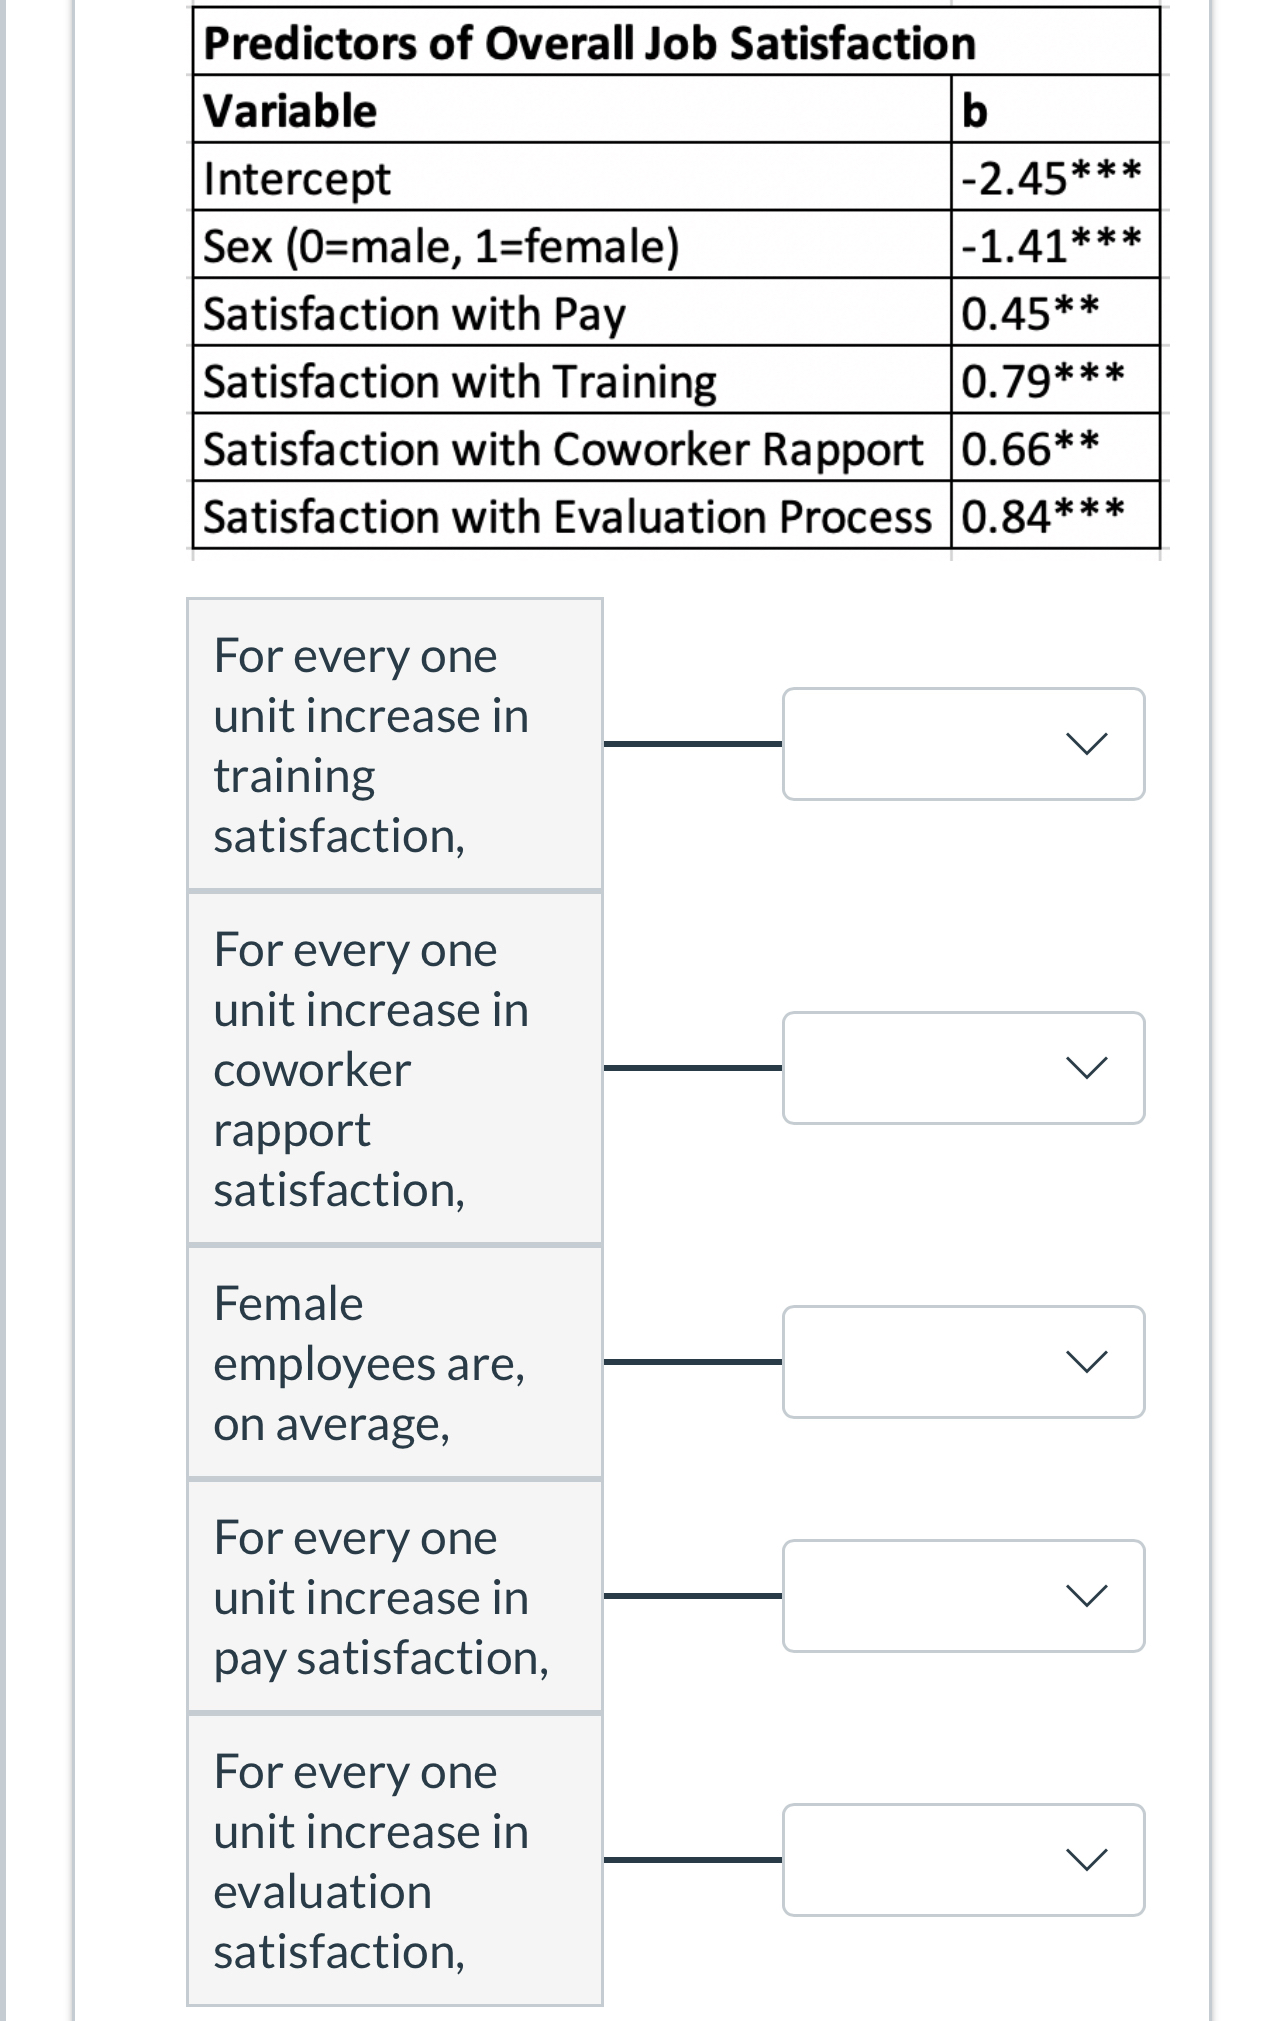Select the training satisfaction prompt box
This screenshot has height=2021, width=1284.
[x=395, y=744]
